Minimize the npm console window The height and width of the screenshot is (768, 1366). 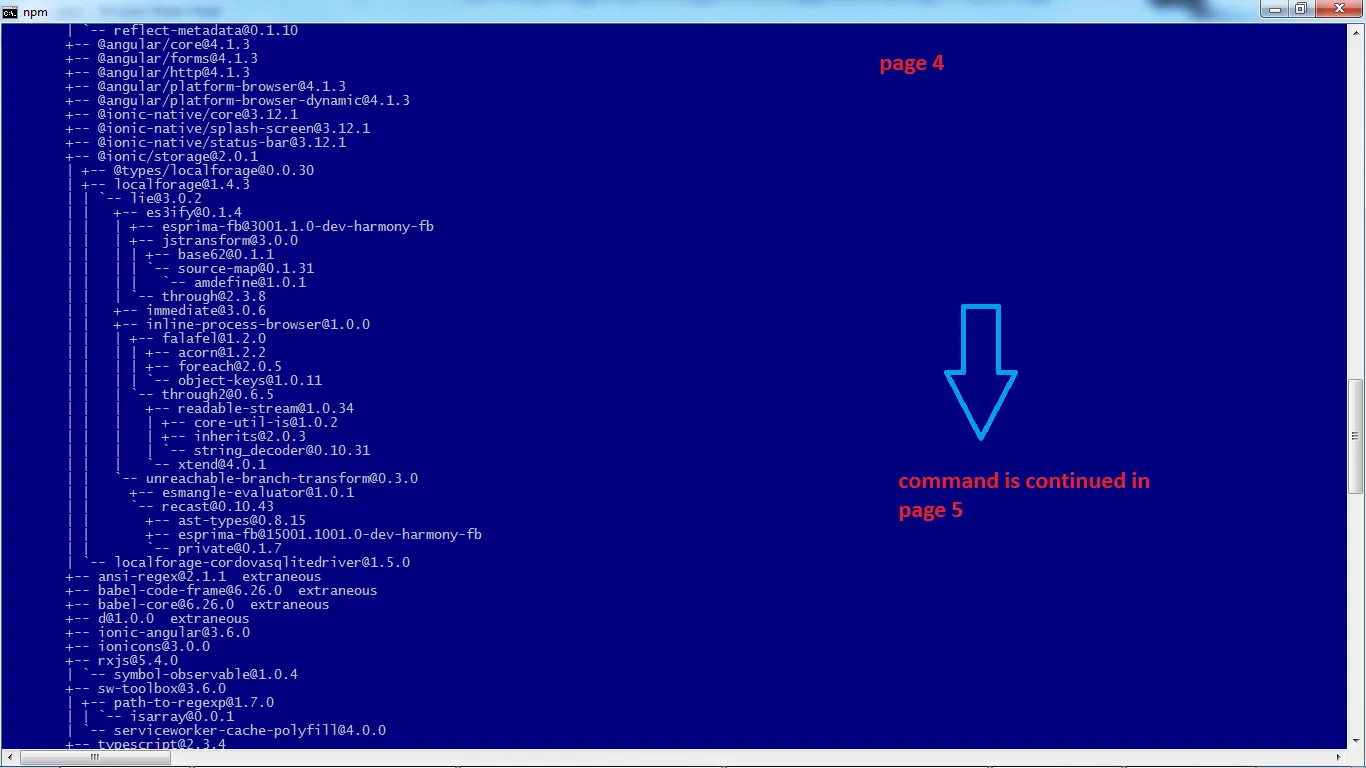[1273, 9]
